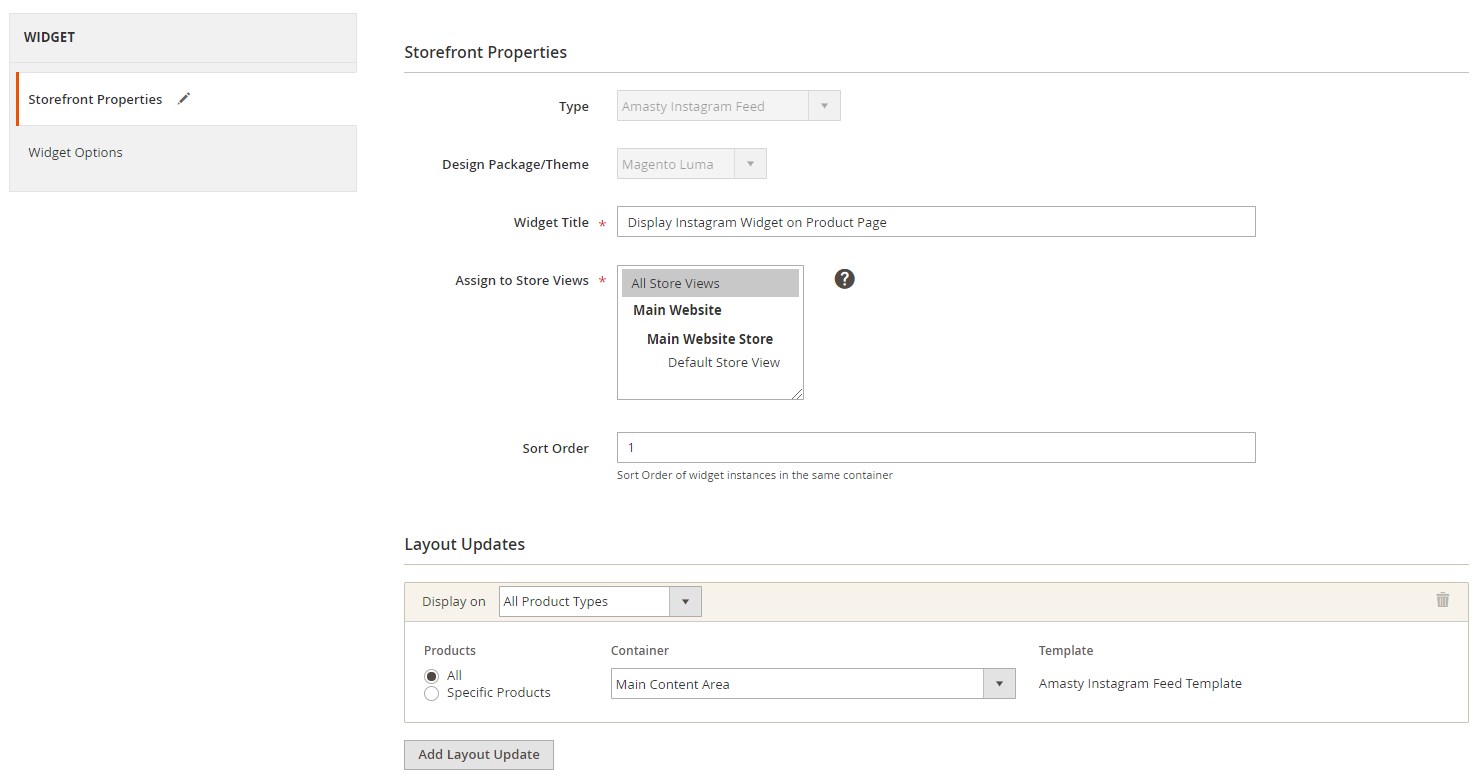This screenshot has width=1479, height=782.
Task: Click the store views list resize handle
Action: pyautogui.click(x=798, y=394)
